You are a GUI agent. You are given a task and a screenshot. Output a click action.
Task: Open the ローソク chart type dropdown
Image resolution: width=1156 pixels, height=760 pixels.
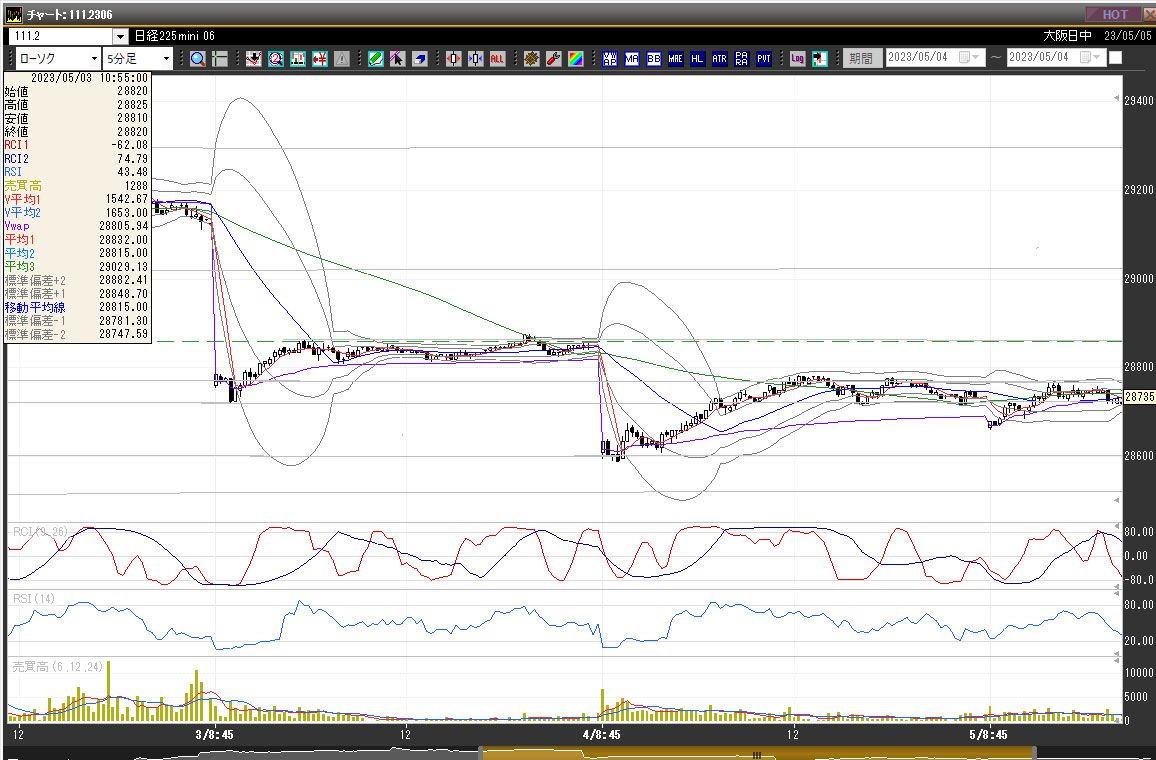pos(94,58)
